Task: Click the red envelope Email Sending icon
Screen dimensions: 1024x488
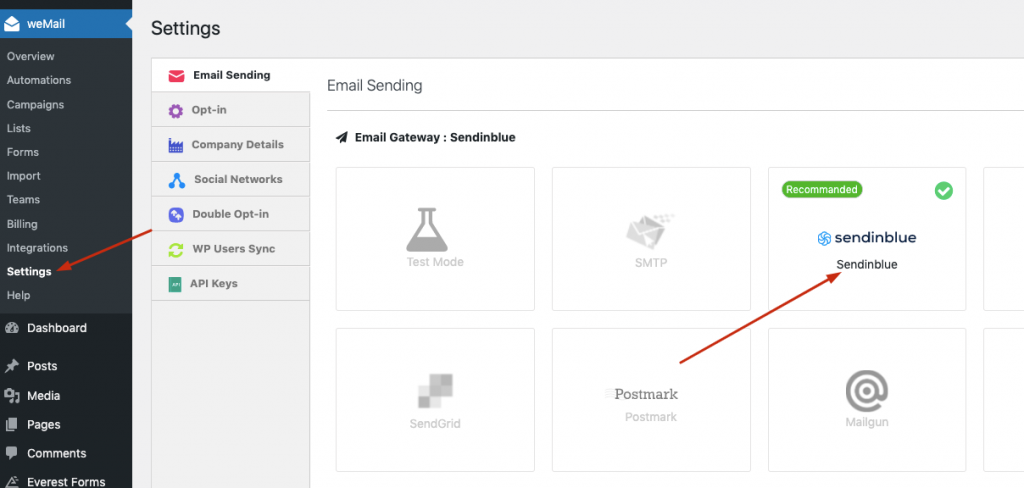Action: tap(176, 76)
